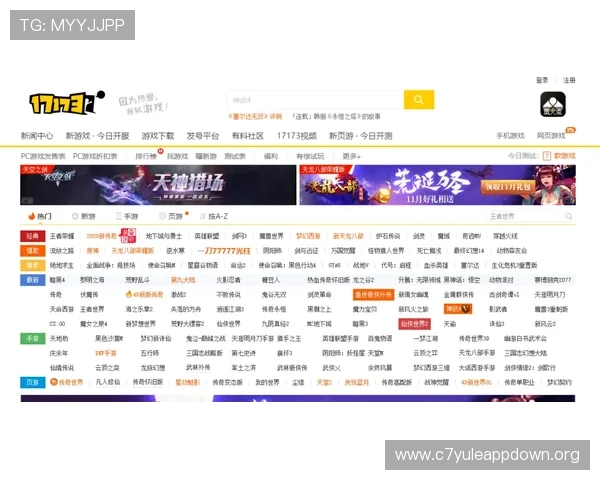Click the 17173 site logo
The width and height of the screenshot is (600, 480).
(x=67, y=102)
